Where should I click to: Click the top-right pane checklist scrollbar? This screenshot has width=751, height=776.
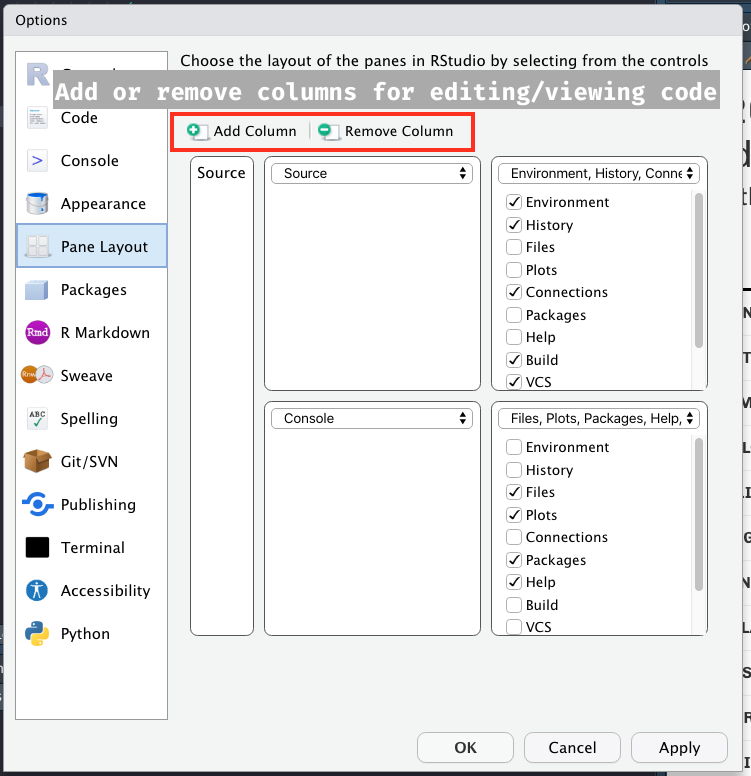coord(699,270)
